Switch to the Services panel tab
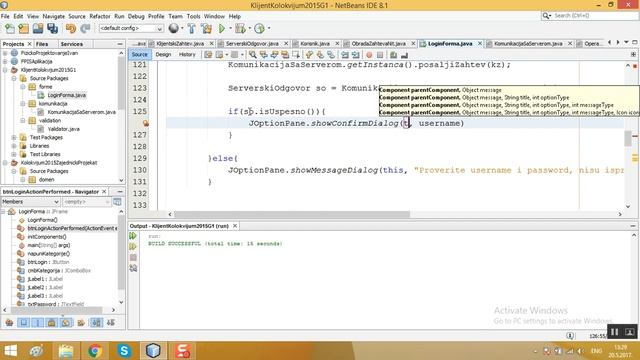 pos(71,44)
